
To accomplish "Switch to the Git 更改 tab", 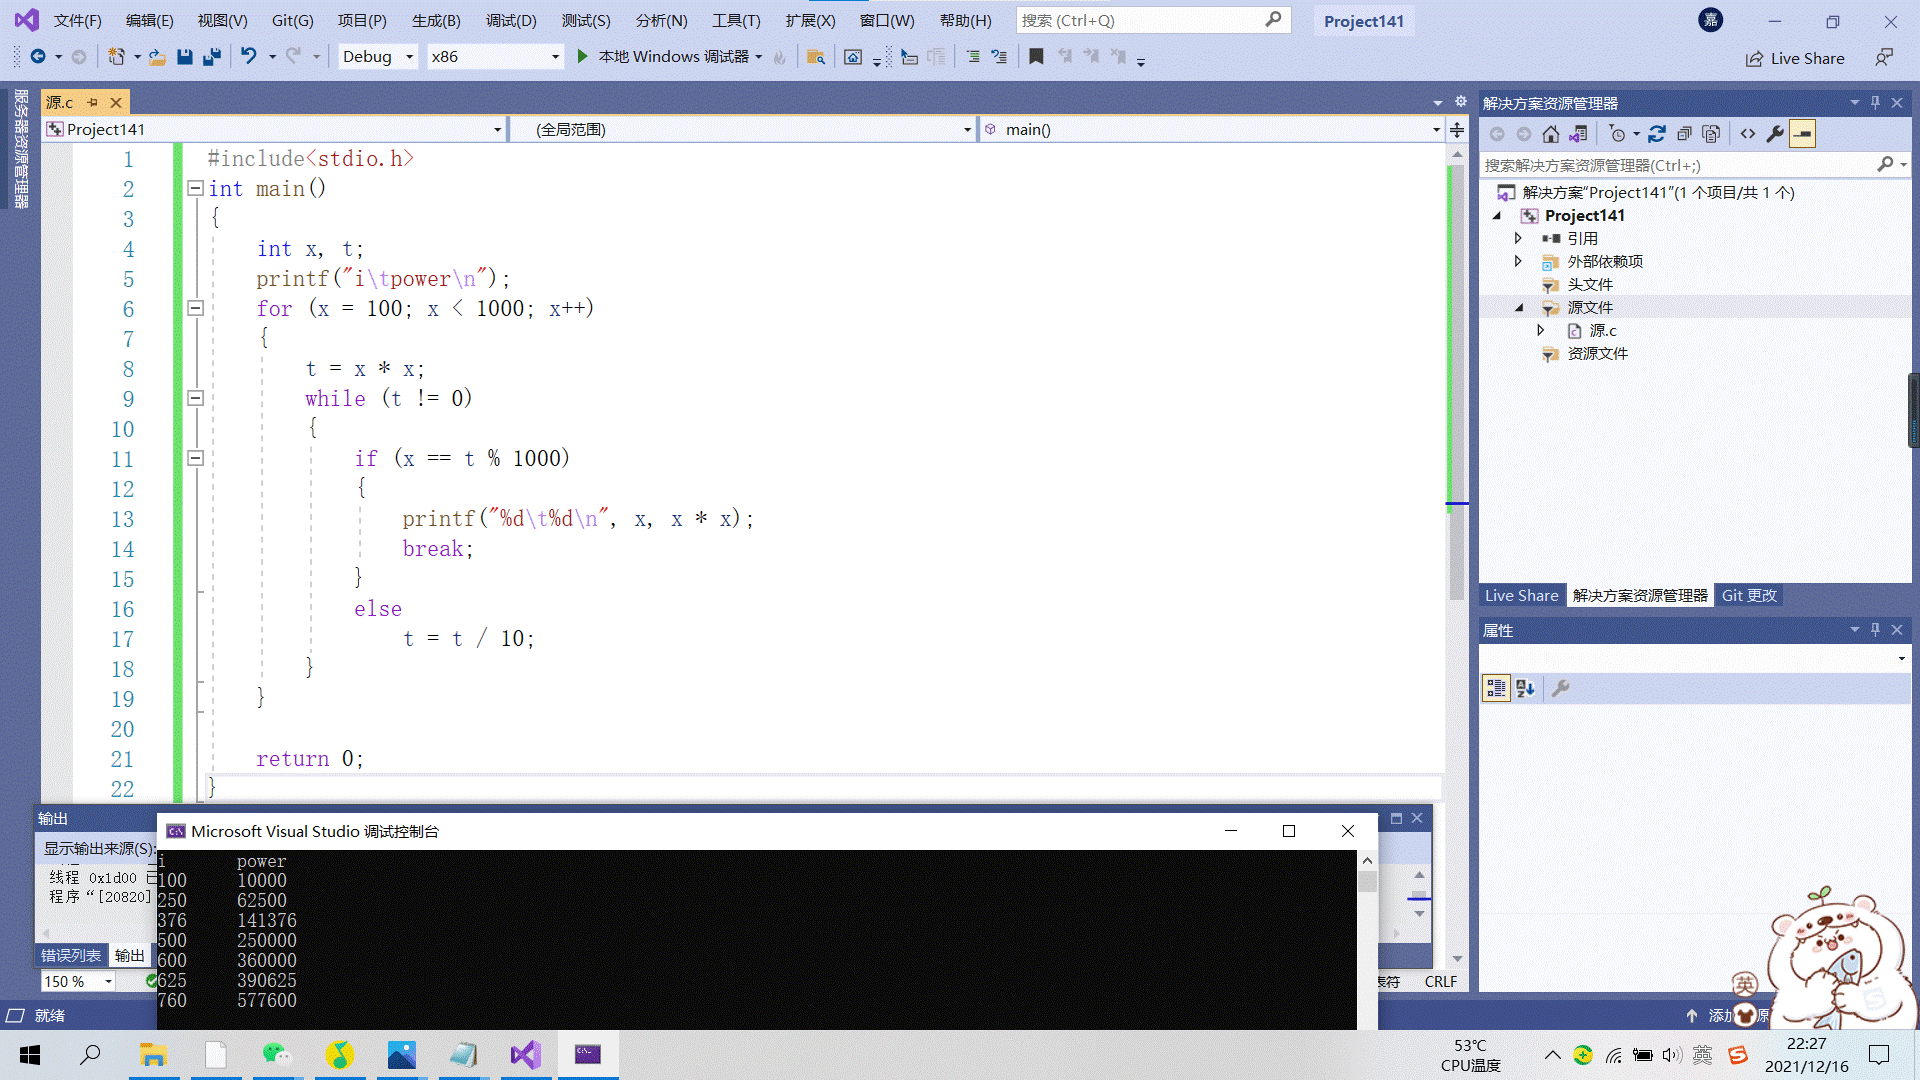I will (1749, 595).
